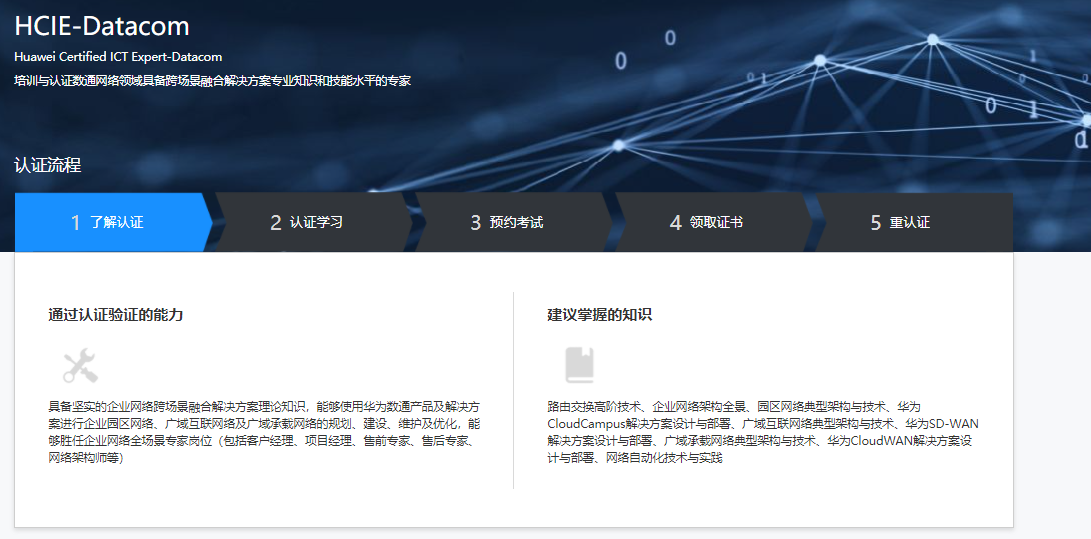Switch to the 认证学习 step tab
1091x539 pixels.
(x=313, y=223)
